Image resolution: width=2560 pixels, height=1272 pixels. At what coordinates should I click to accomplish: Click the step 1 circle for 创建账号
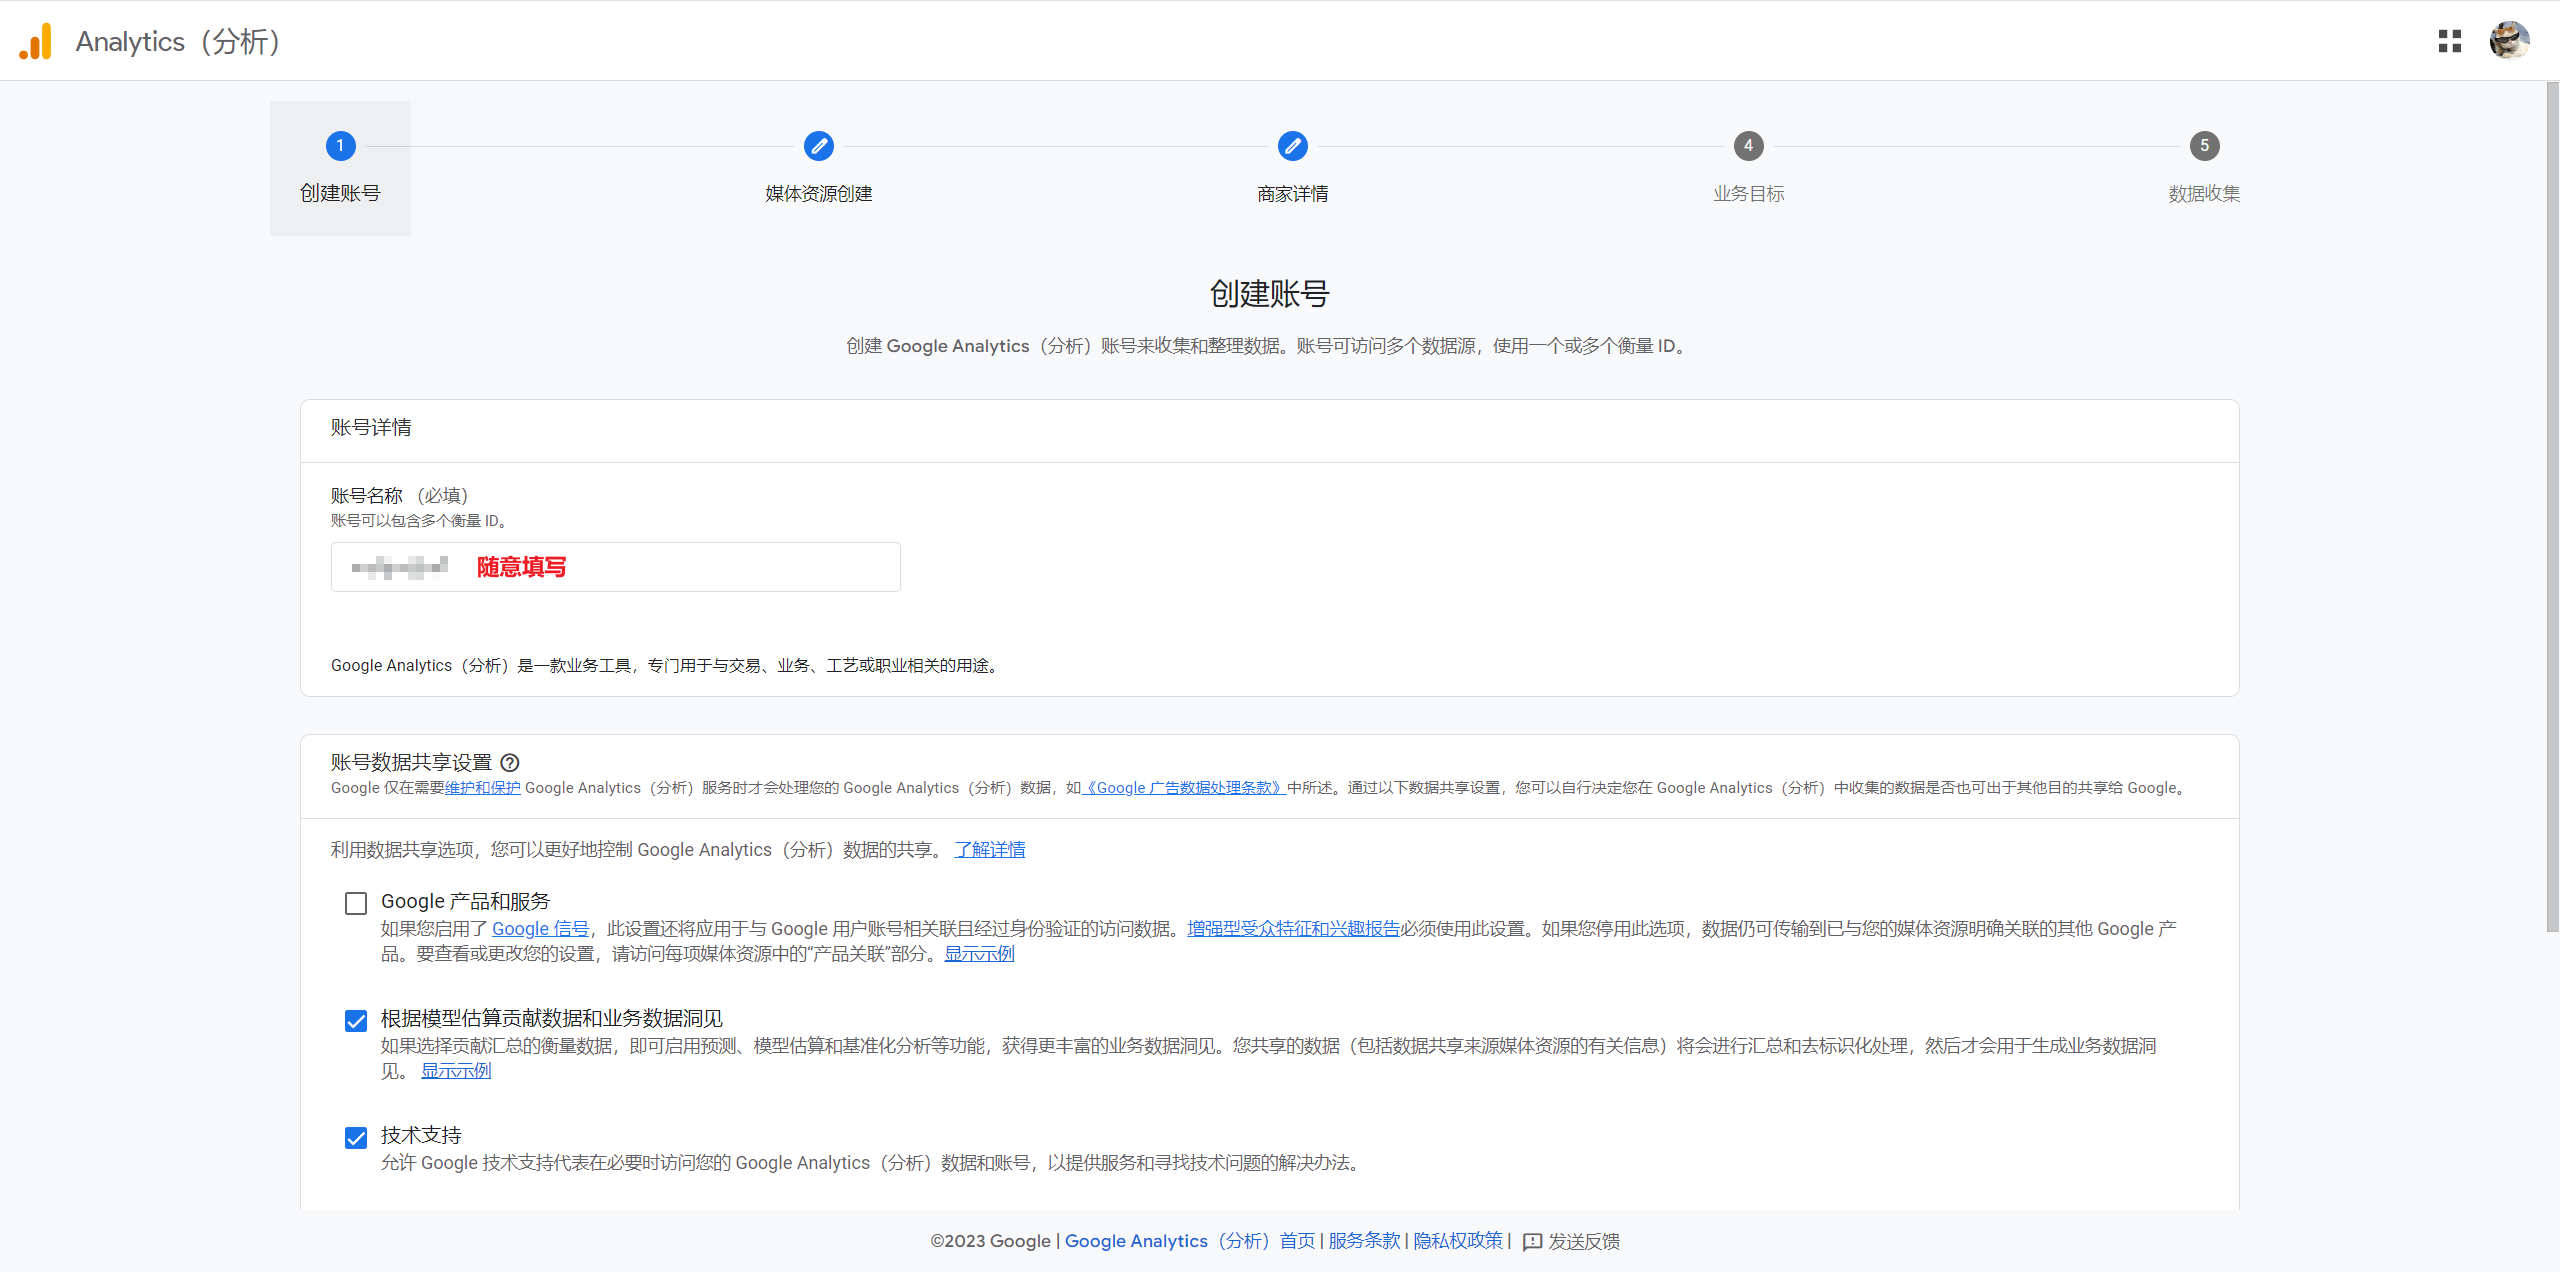tap(340, 146)
